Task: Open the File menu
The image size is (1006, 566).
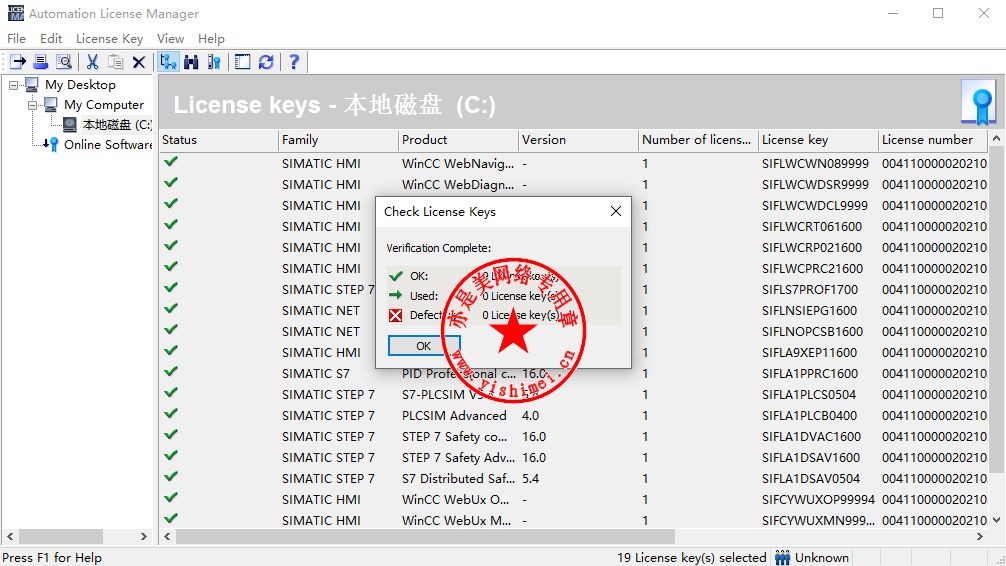Action: 16,39
